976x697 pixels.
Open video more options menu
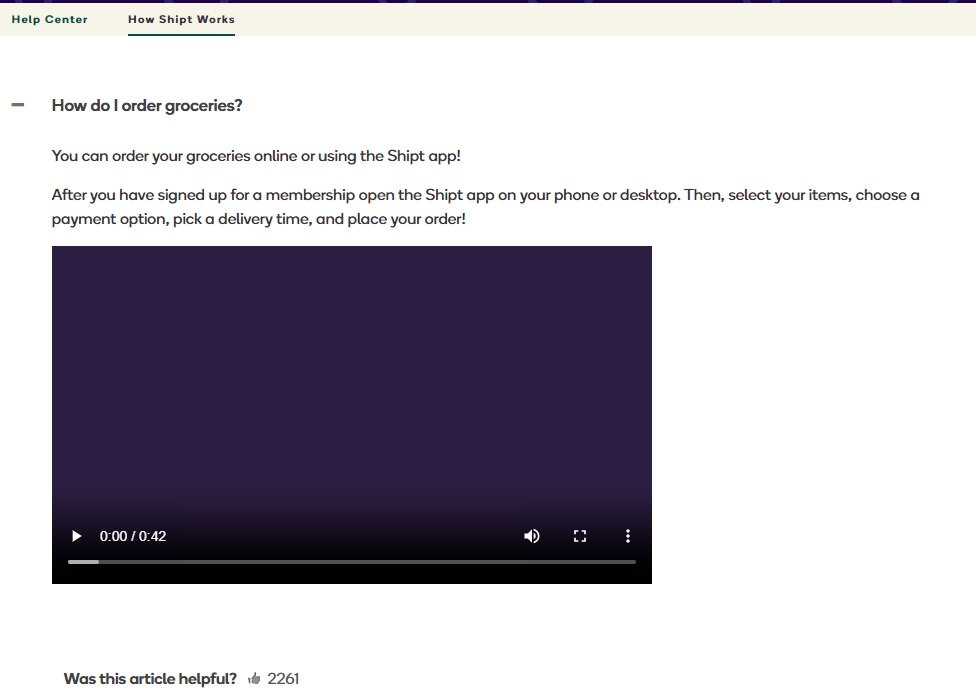pyautogui.click(x=627, y=536)
